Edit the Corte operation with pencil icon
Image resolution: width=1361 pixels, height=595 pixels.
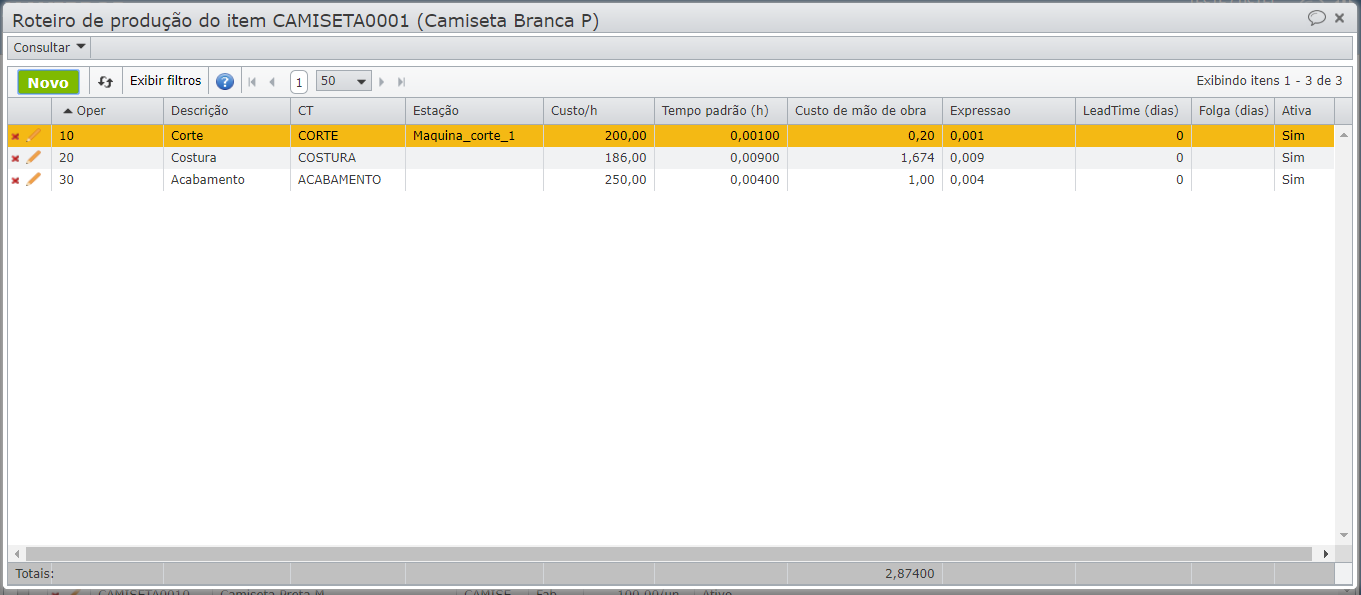pyautogui.click(x=34, y=135)
